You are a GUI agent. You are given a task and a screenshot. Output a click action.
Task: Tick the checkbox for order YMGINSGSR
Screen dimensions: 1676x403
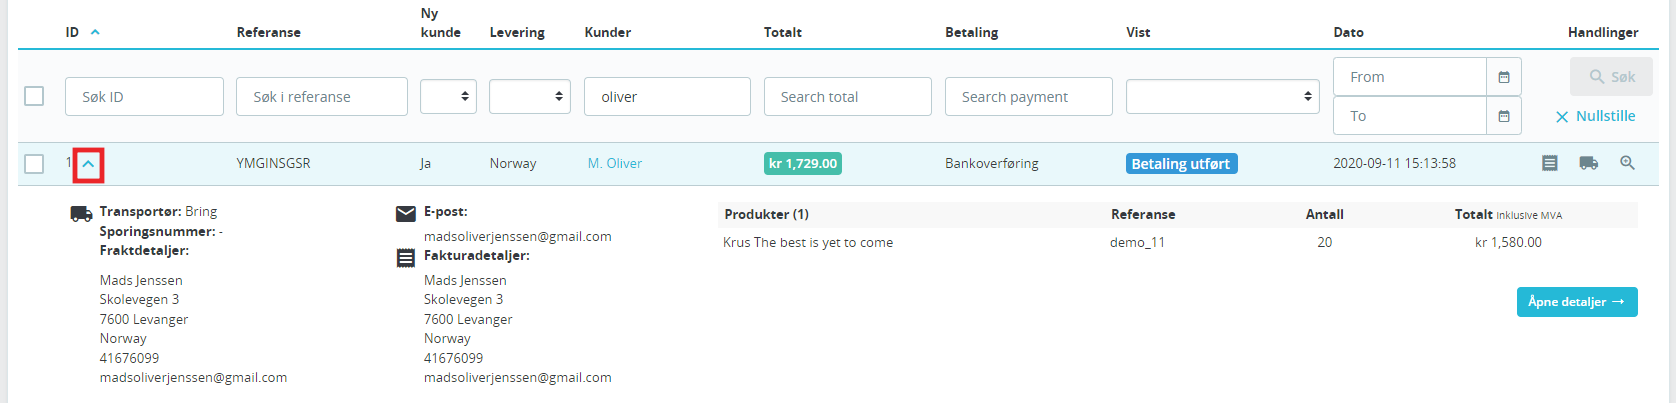tap(34, 163)
